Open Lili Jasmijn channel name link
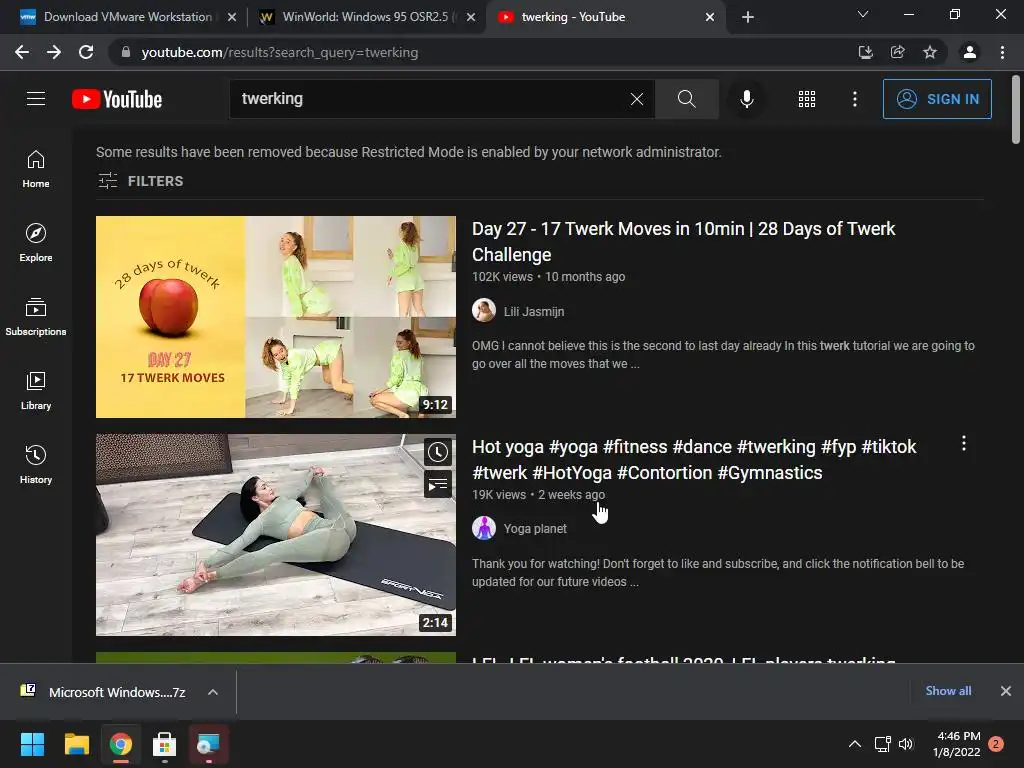The width and height of the screenshot is (1024, 768). [x=534, y=312]
